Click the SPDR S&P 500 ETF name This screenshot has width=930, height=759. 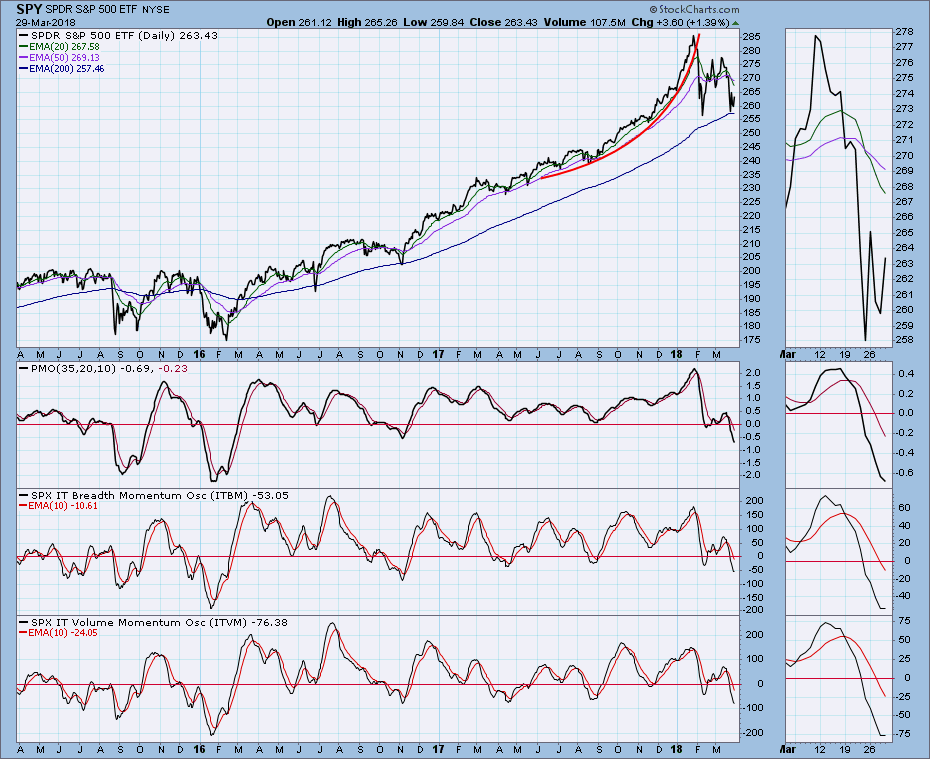93,10
